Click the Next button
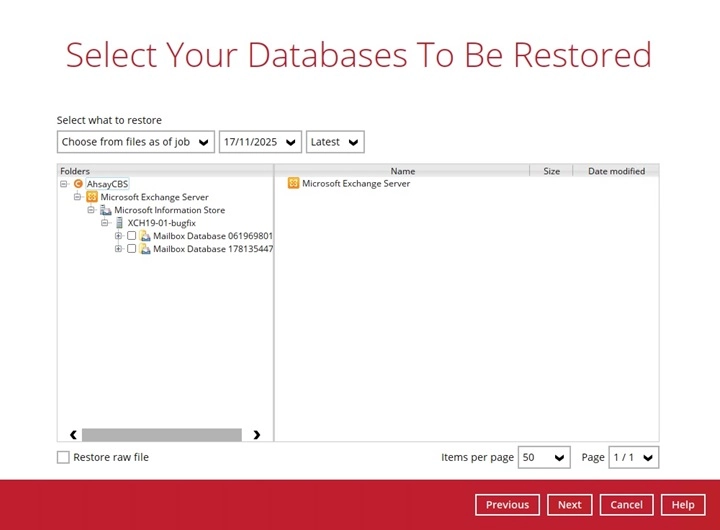Viewport: 720px width, 530px height. coord(570,505)
